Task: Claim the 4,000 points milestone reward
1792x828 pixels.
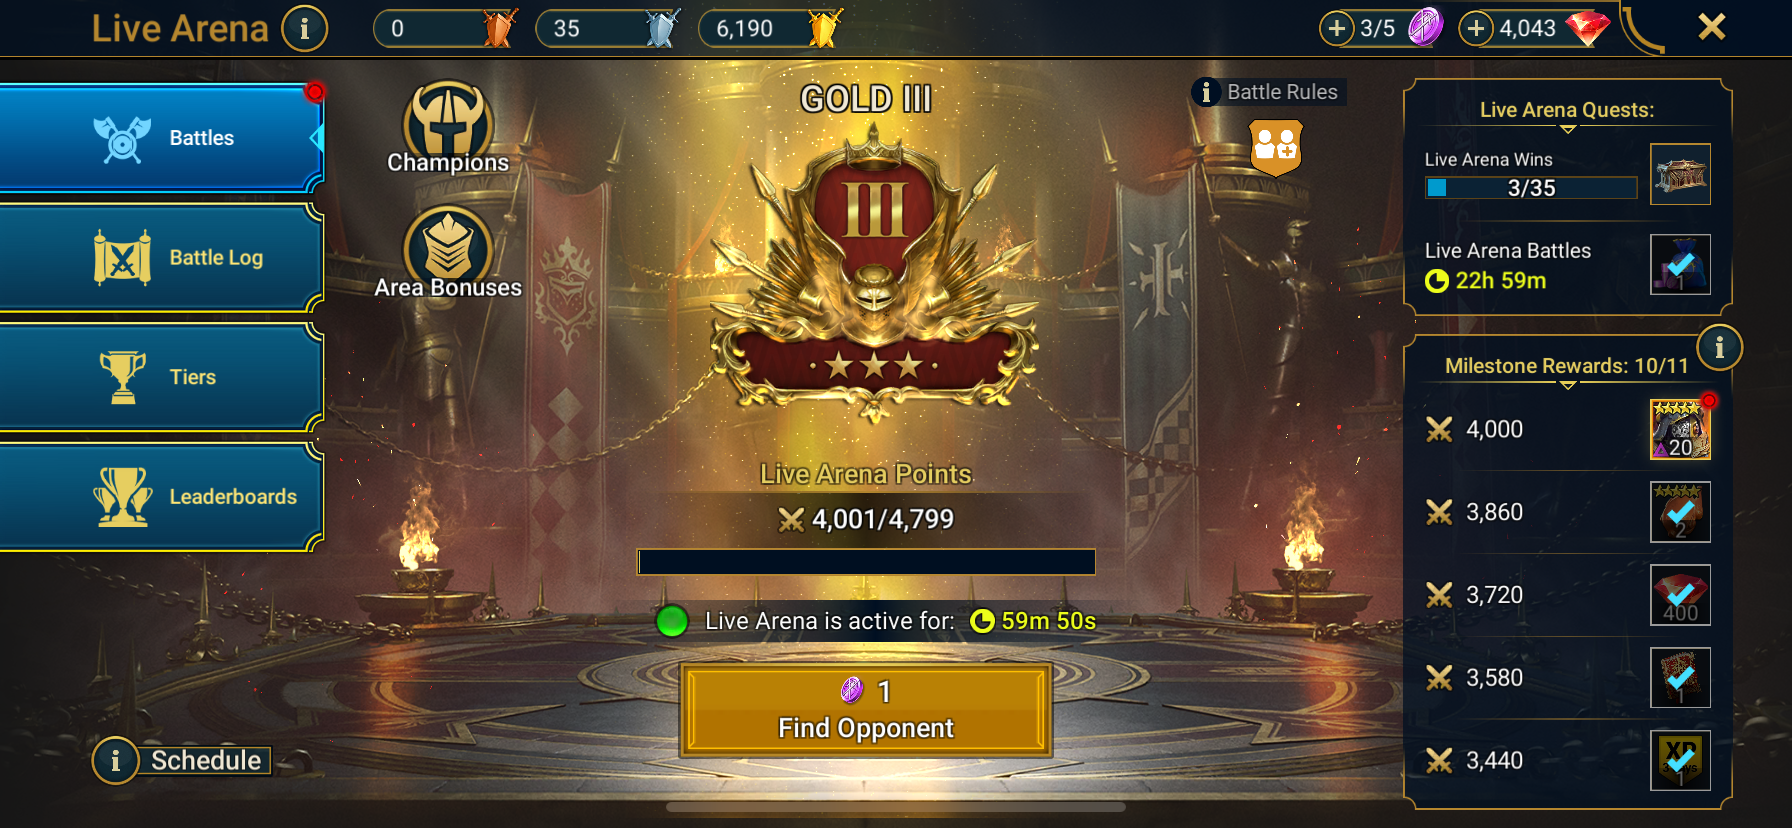Action: [1680, 429]
